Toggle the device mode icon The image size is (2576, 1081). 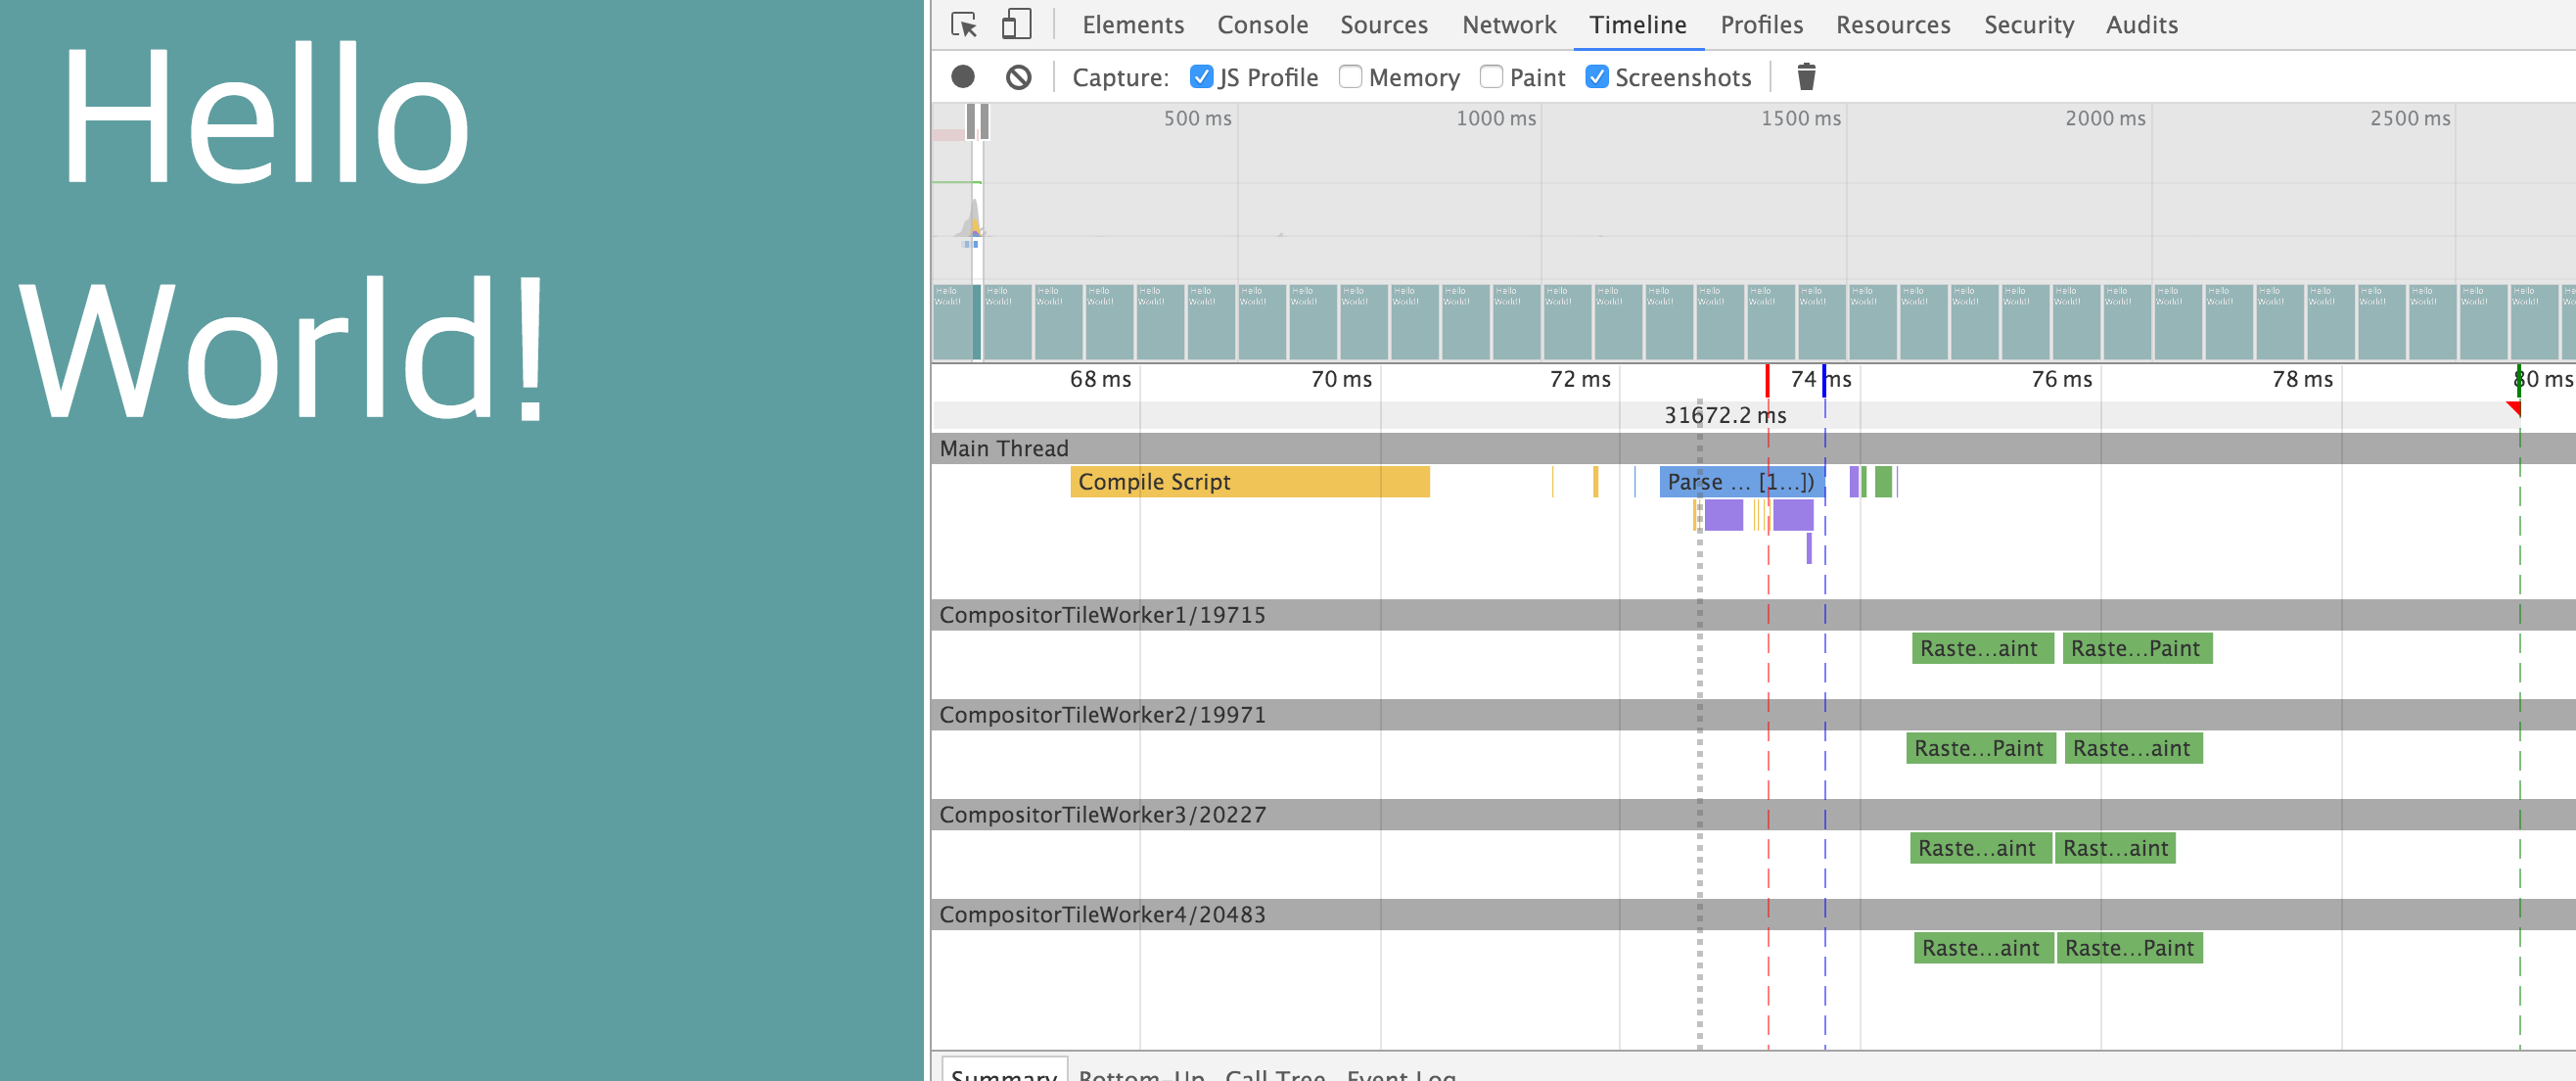coord(1016,25)
